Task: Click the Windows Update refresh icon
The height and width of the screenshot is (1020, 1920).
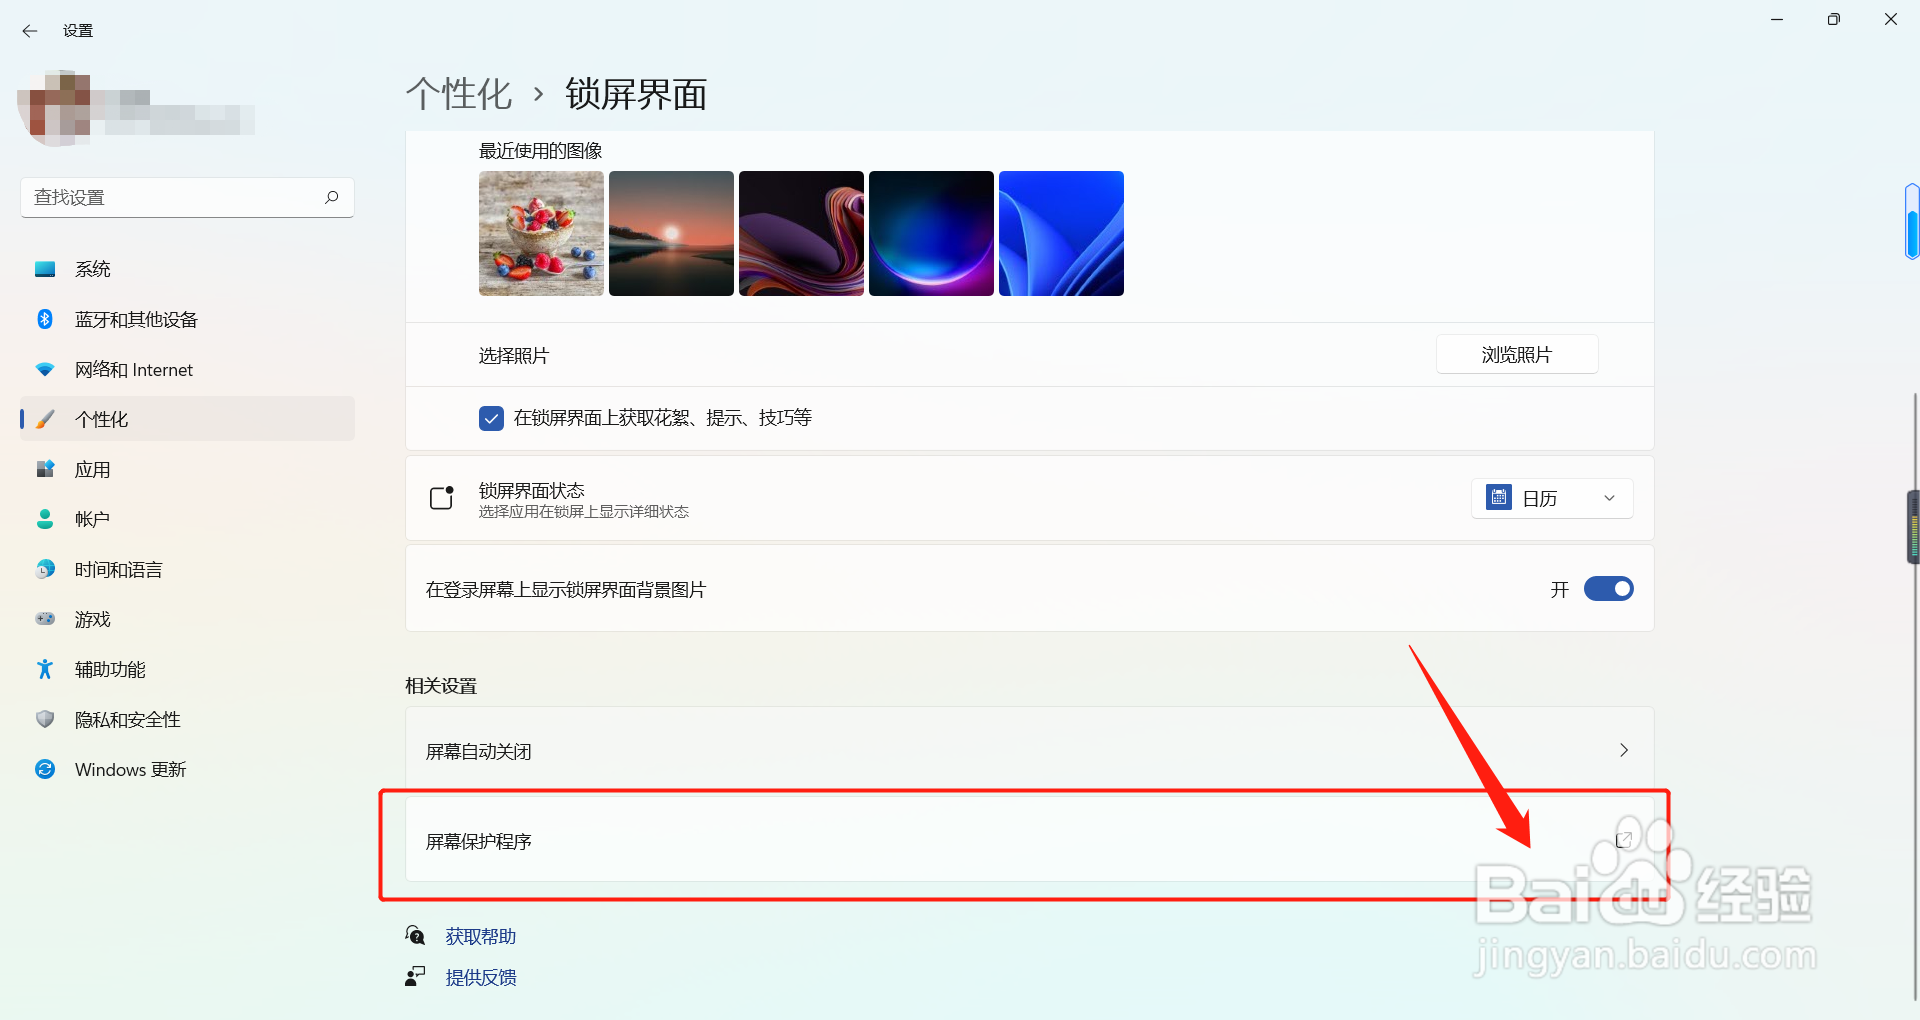Action: pos(45,769)
